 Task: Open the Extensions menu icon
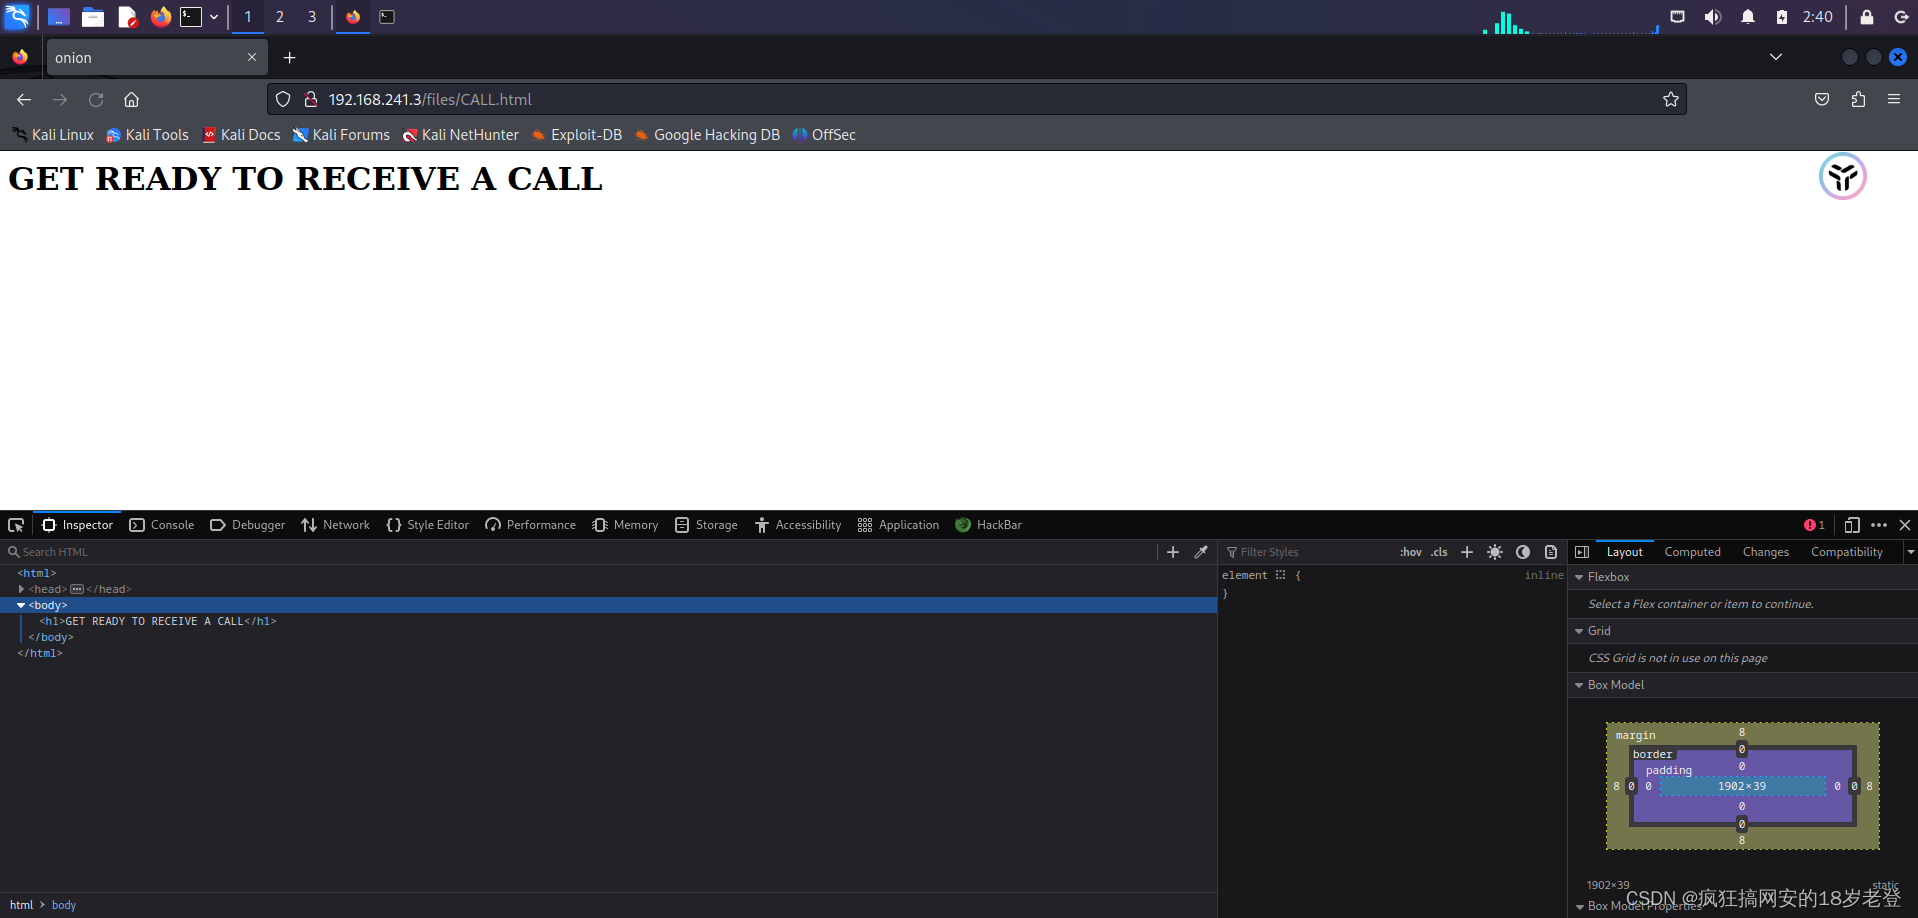pos(1858,99)
